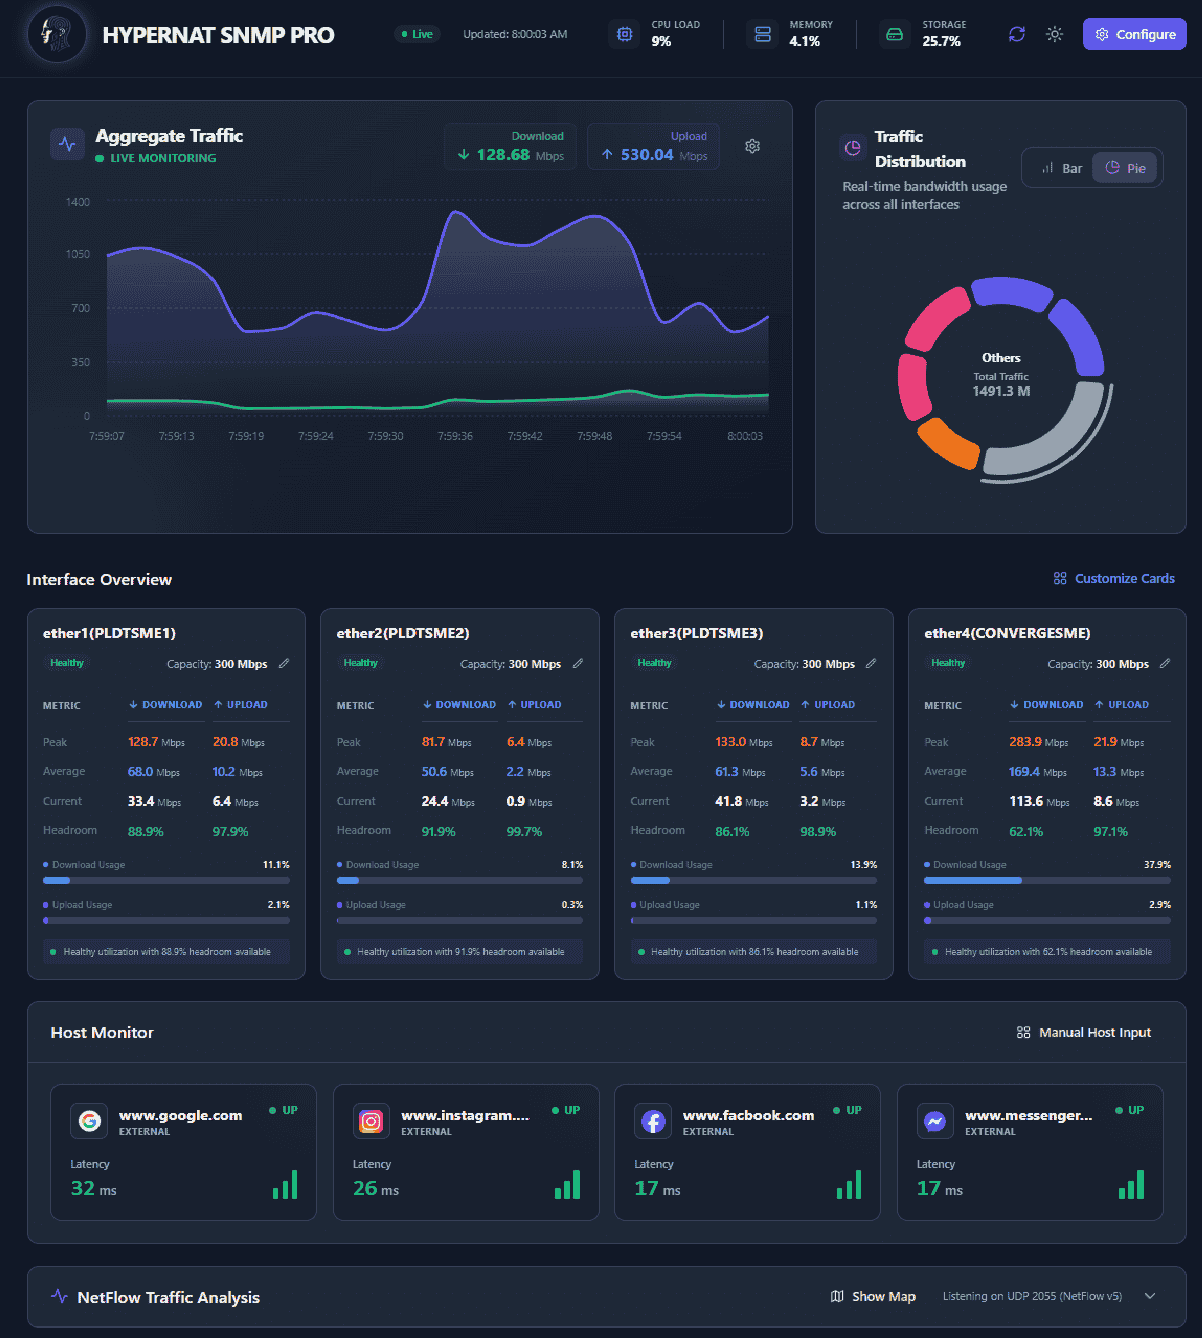Switch Traffic Distribution to Bar view
The width and height of the screenshot is (1202, 1338).
[1063, 167]
